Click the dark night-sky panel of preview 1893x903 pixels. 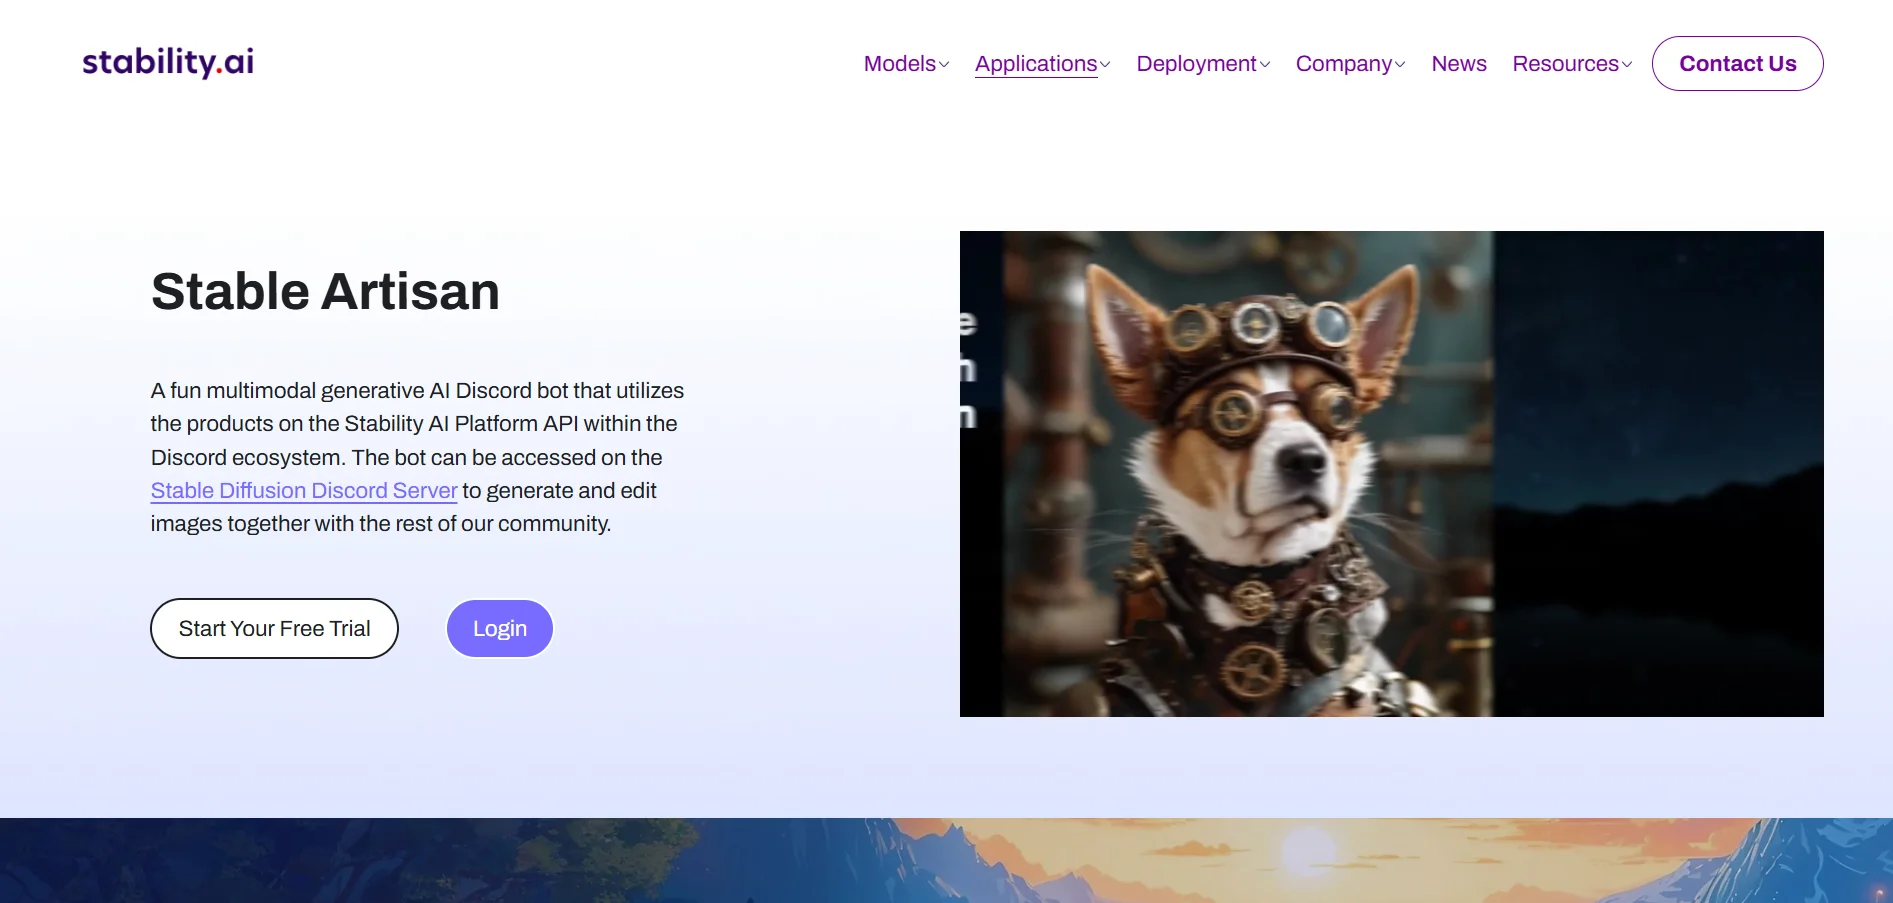[1658, 474]
